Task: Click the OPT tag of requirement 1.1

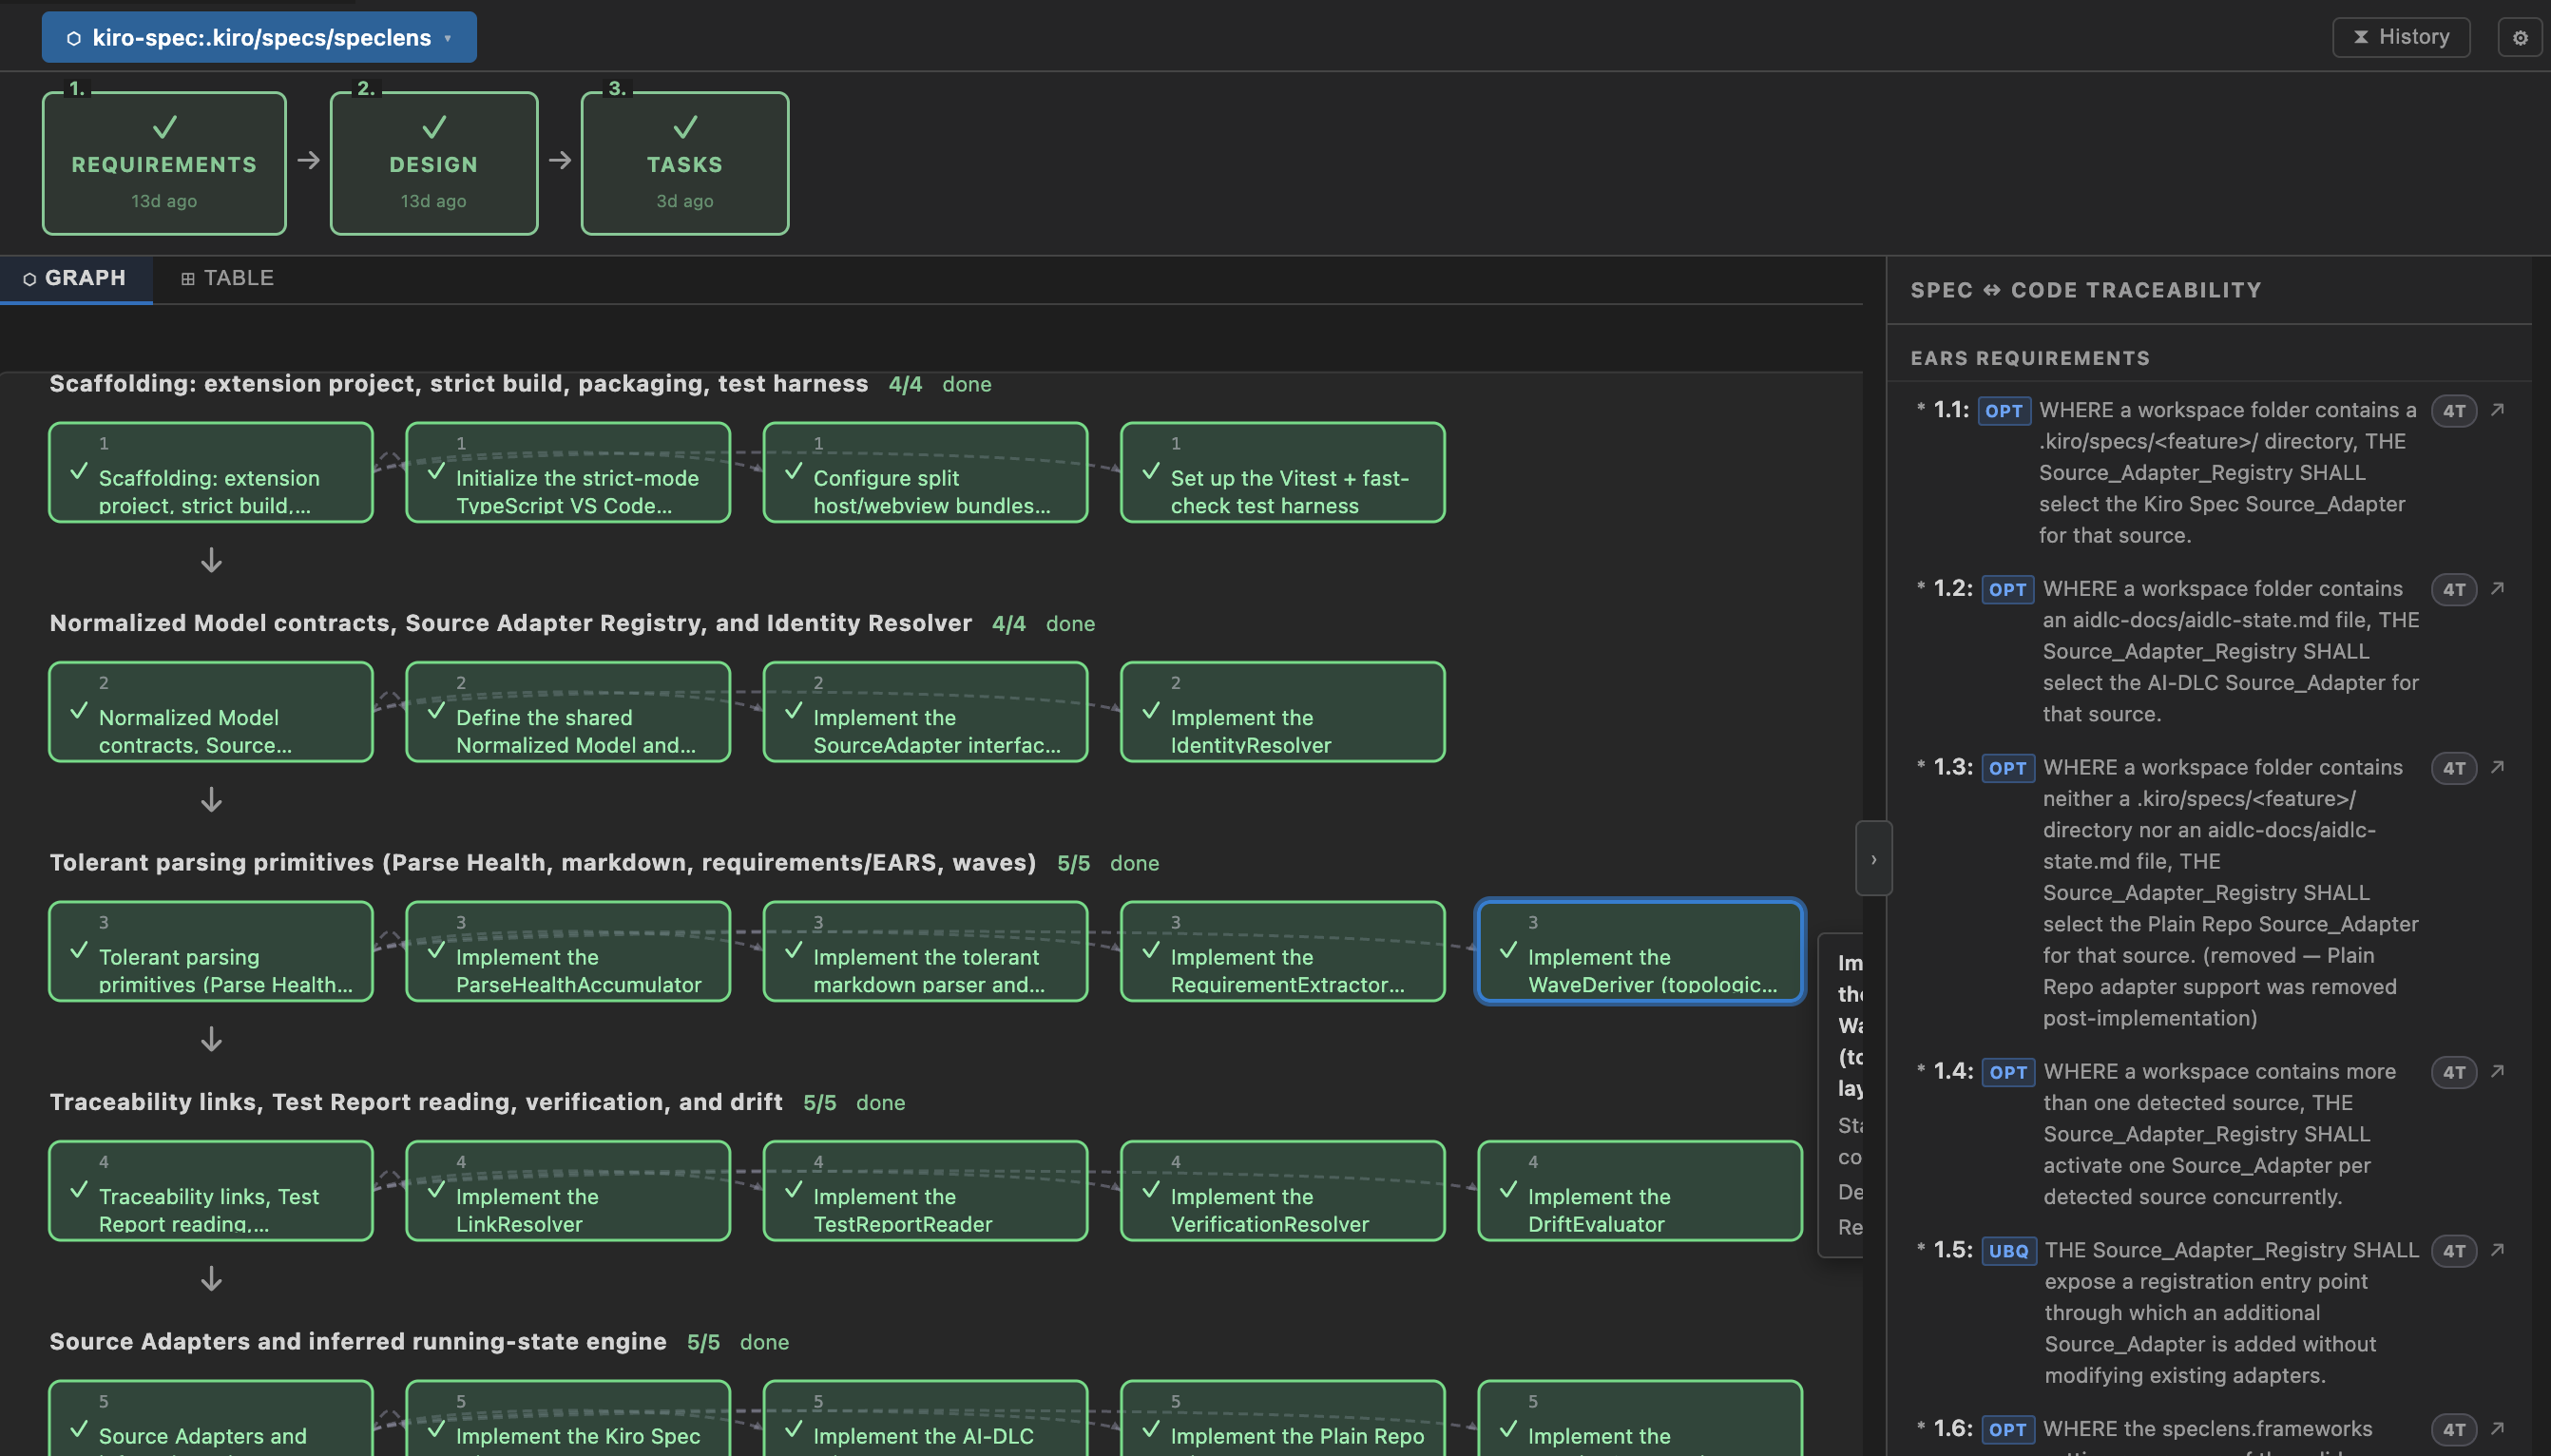Action: 2004,411
